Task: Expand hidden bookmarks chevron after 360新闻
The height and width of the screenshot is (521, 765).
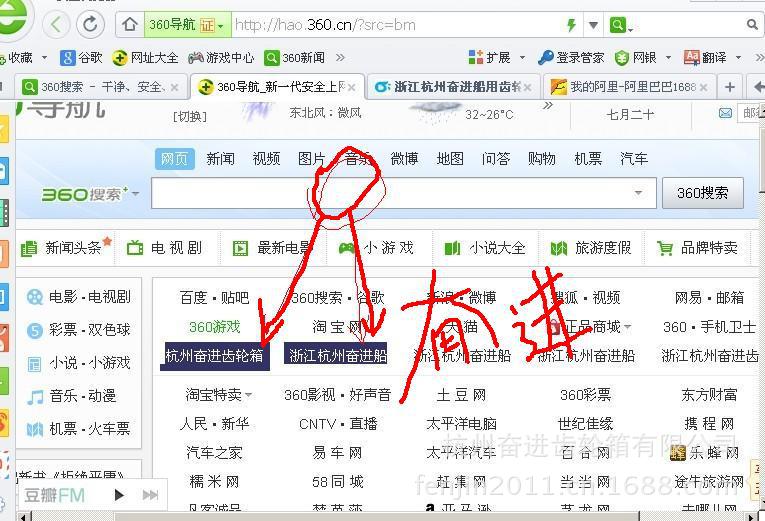Action: 340,58
